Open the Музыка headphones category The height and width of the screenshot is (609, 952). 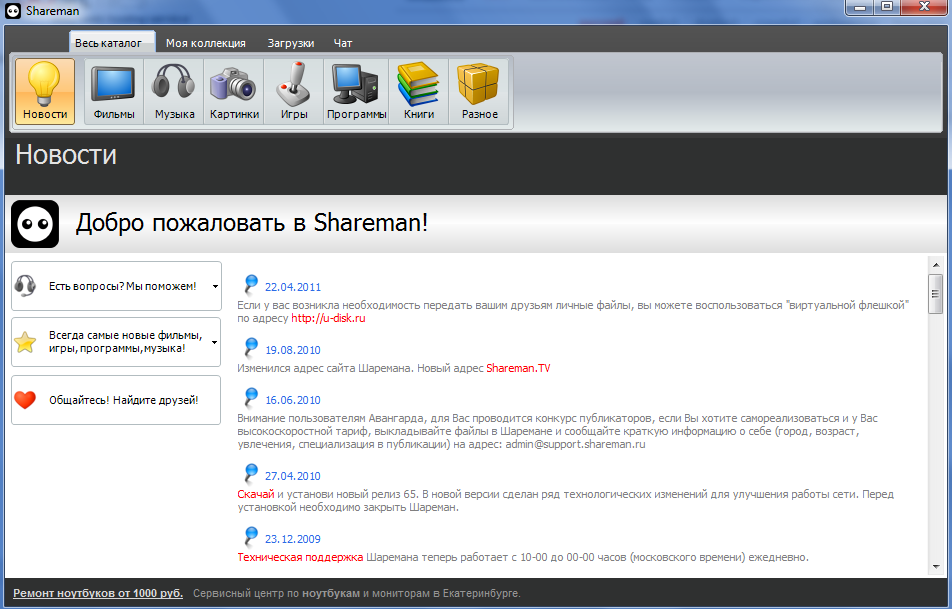tap(174, 92)
